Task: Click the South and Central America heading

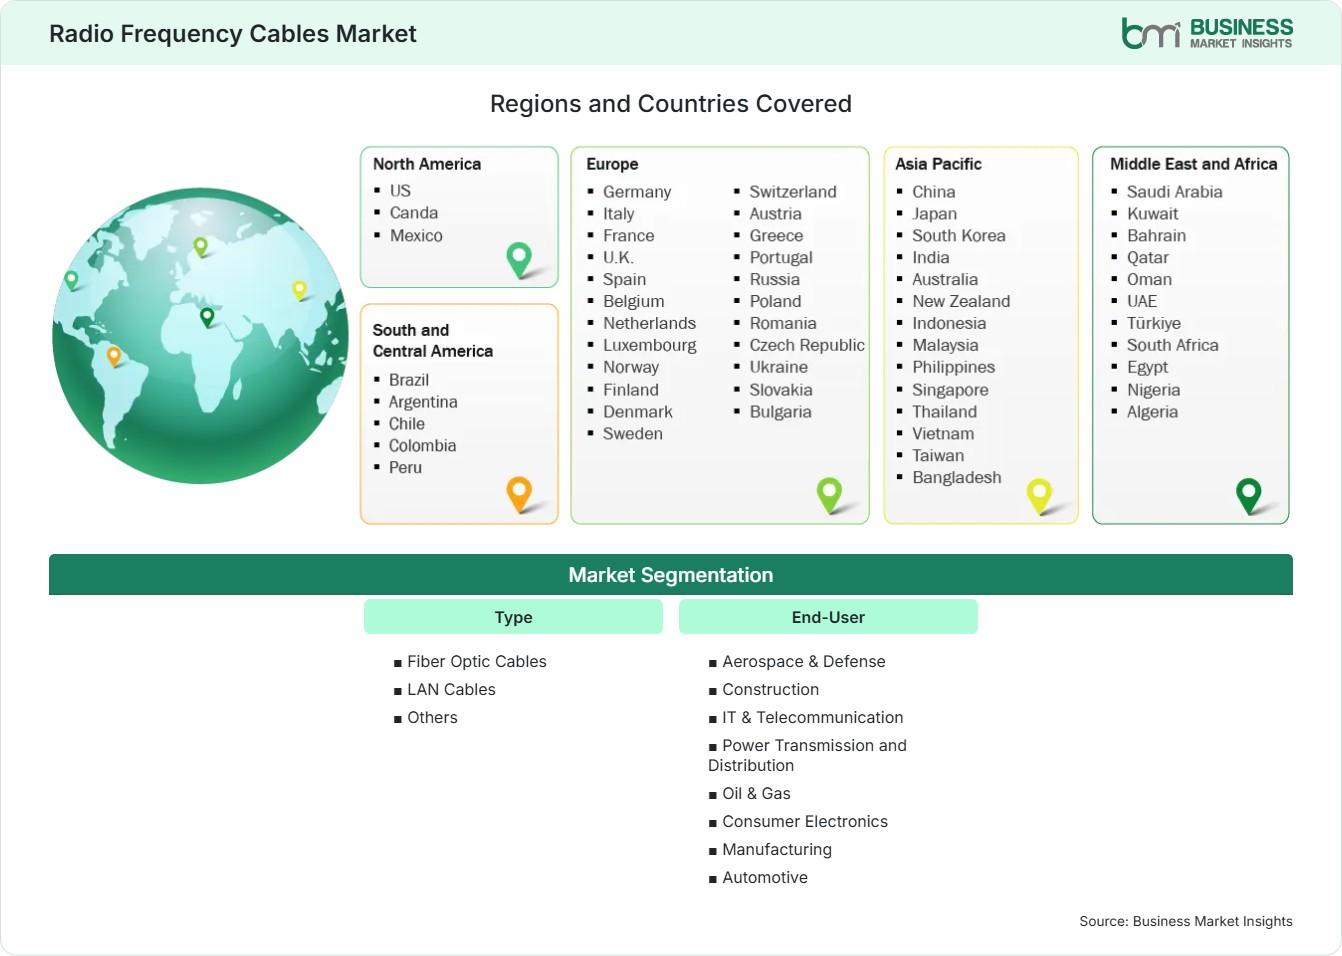Action: (433, 340)
